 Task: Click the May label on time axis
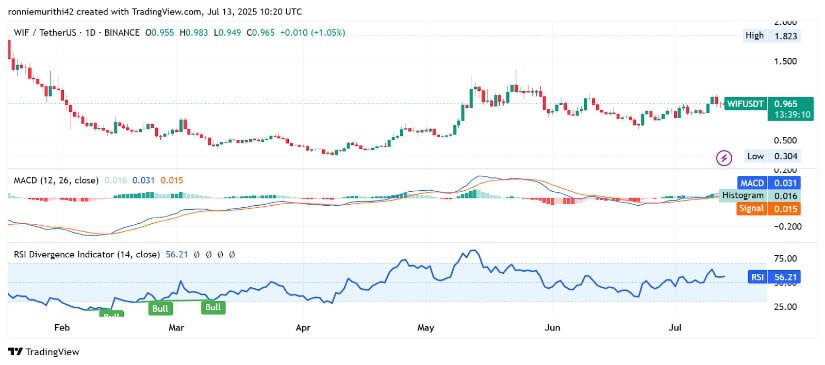(x=426, y=328)
